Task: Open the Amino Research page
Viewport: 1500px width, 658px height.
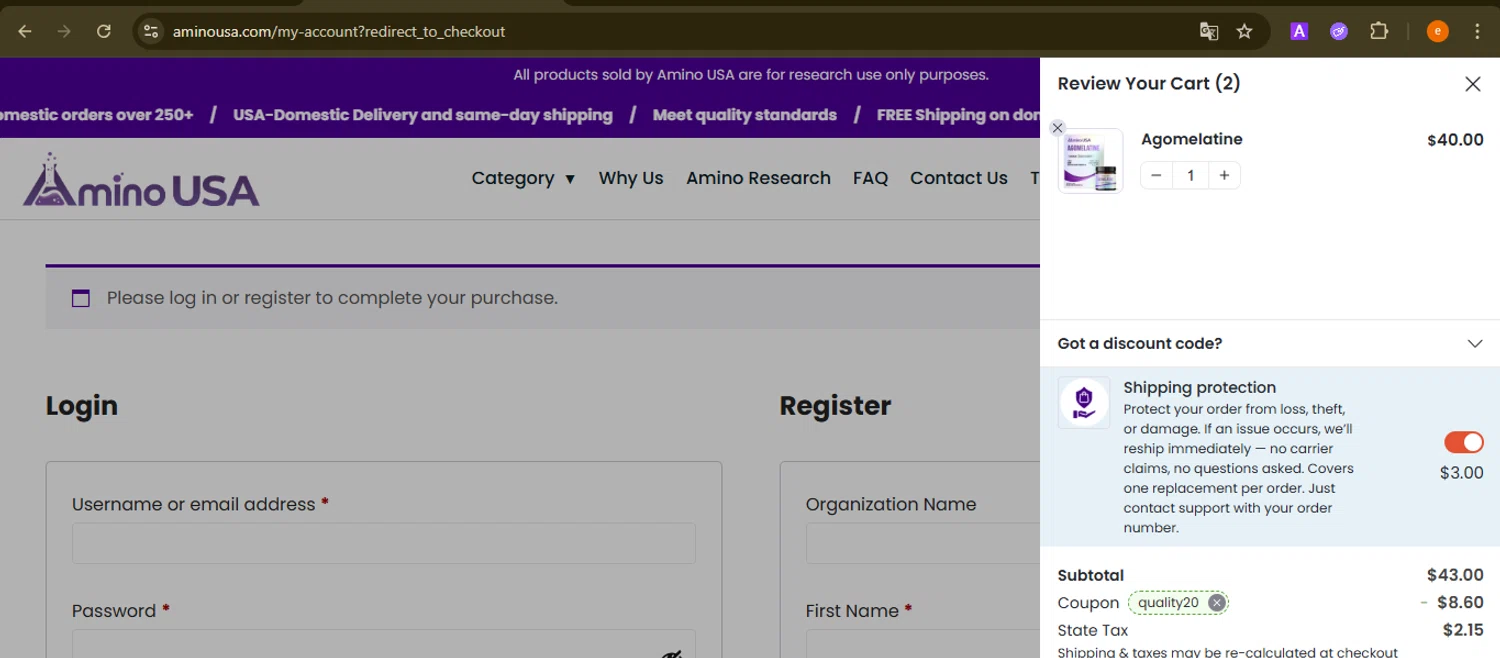Action: pos(758,178)
